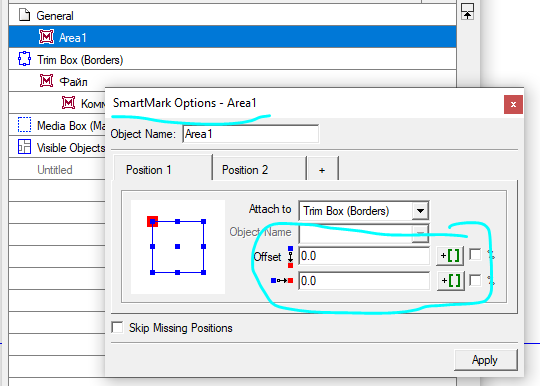Click the horizontal offset direction icon
Image resolution: width=540 pixels, height=386 pixels.
pos(282,281)
